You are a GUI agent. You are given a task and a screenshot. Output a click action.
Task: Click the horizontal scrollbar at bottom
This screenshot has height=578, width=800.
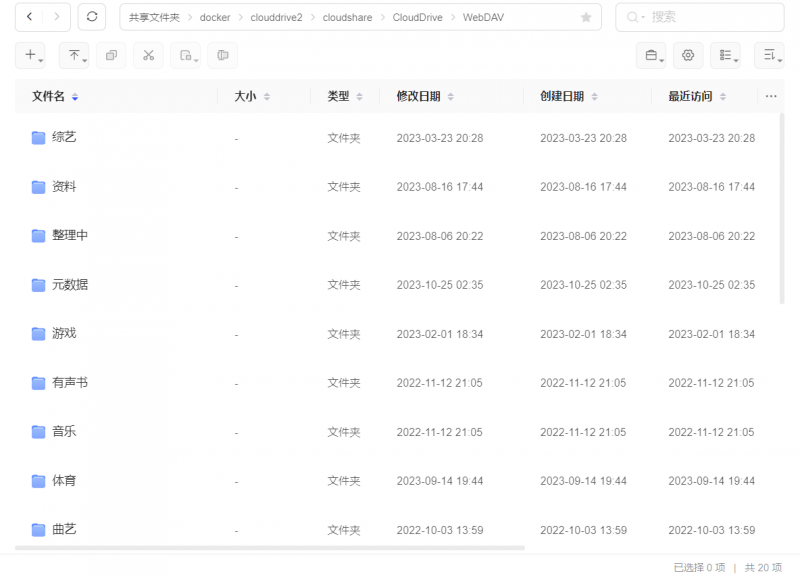pos(270,548)
